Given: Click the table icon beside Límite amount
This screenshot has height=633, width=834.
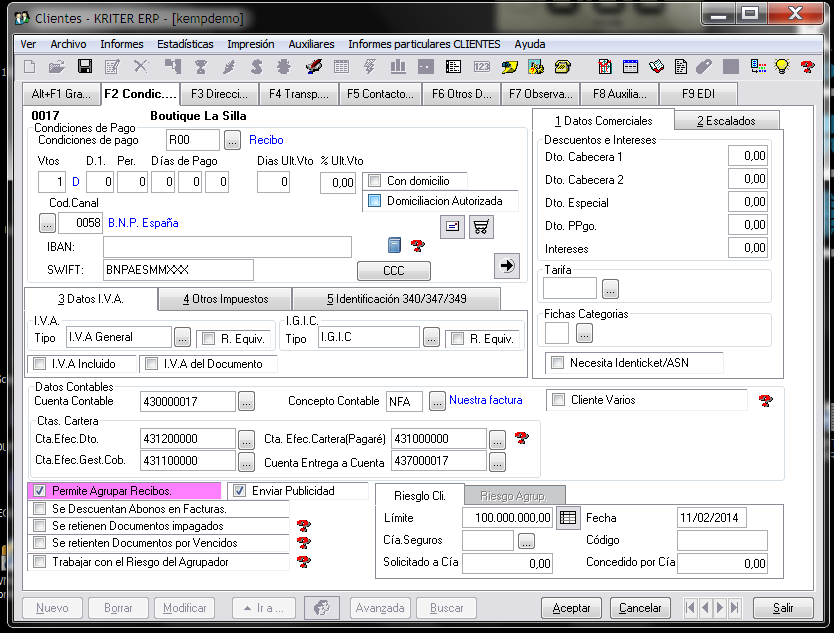Looking at the screenshot, I should pyautogui.click(x=568, y=518).
